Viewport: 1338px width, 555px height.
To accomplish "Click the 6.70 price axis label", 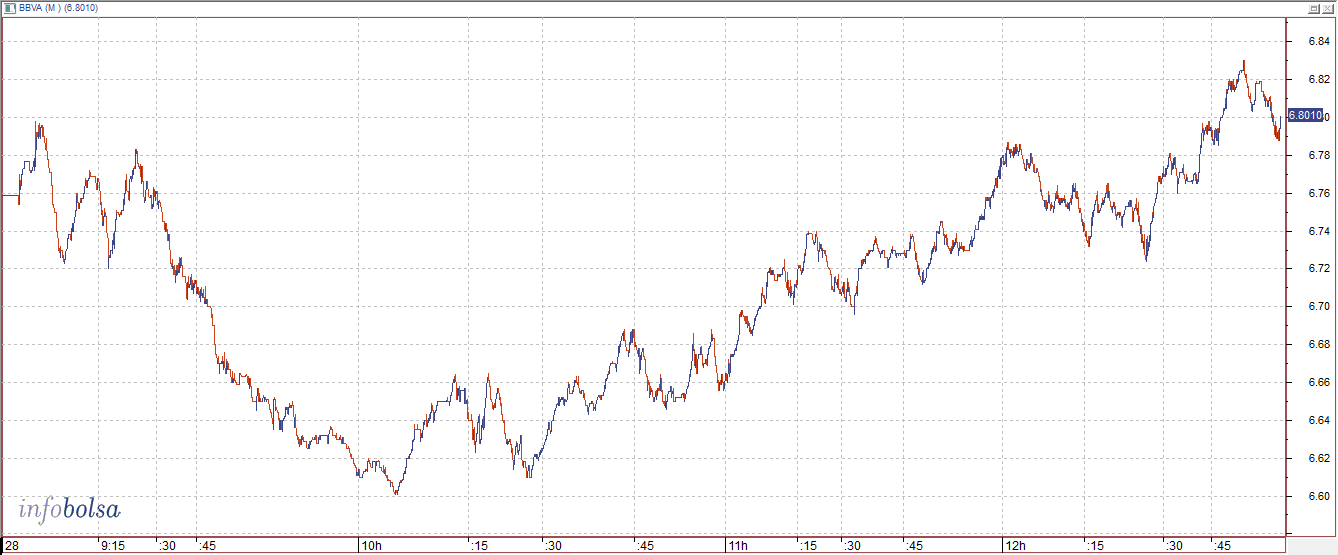I will click(1318, 307).
